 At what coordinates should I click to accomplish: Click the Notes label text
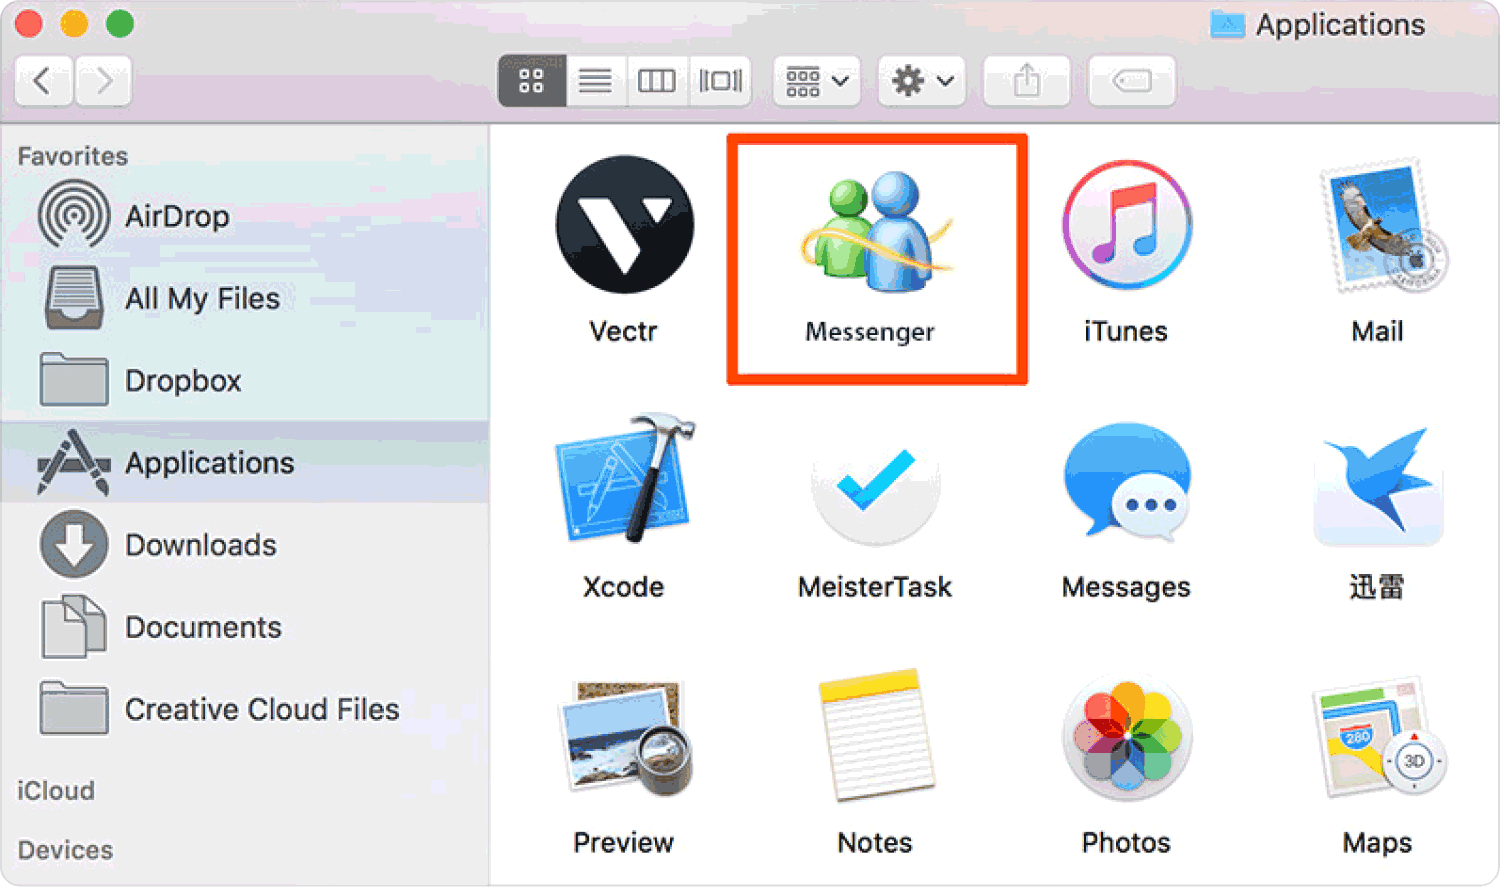pyautogui.click(x=875, y=843)
